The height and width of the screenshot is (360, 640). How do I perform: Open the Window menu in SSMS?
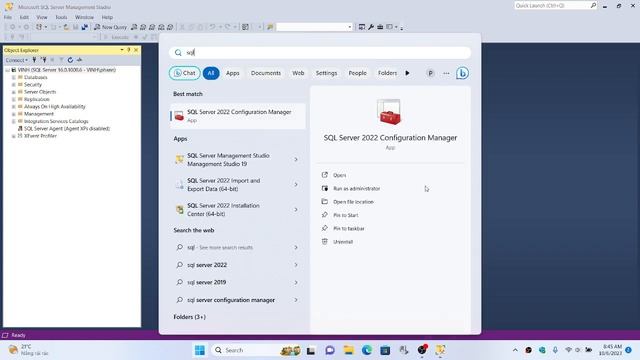[84, 17]
